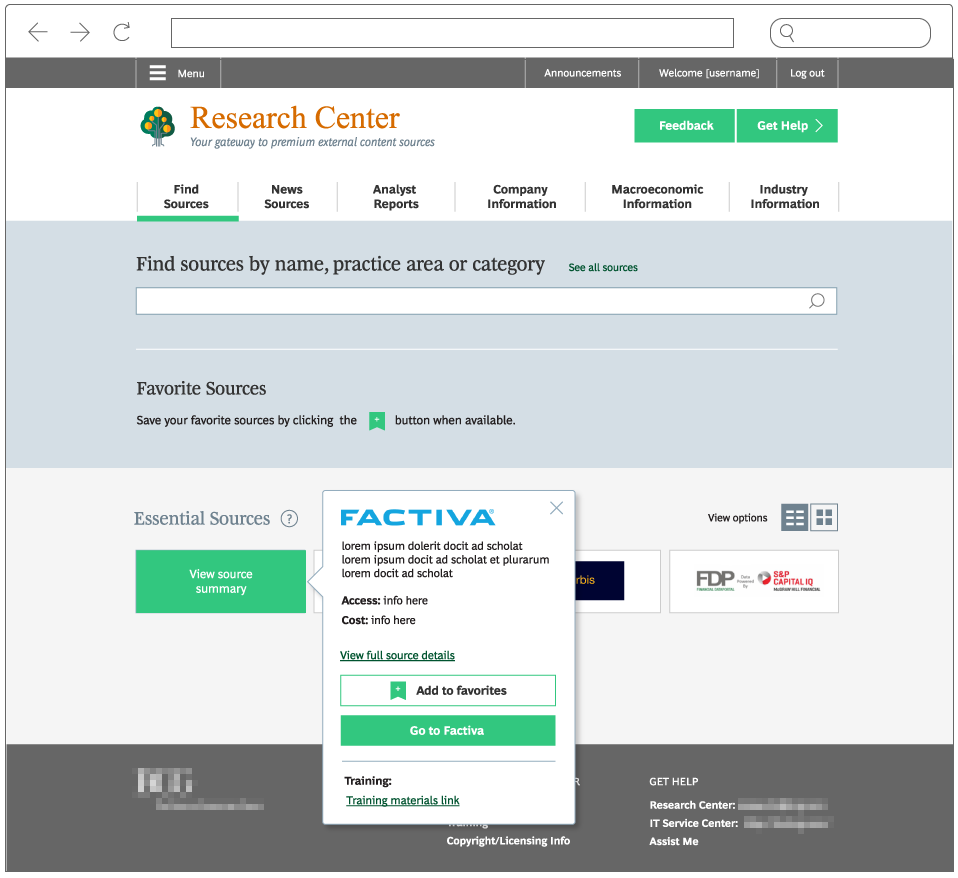Image resolution: width=958 pixels, height=878 pixels.
Task: Close the Factiva popup
Action: click(556, 508)
